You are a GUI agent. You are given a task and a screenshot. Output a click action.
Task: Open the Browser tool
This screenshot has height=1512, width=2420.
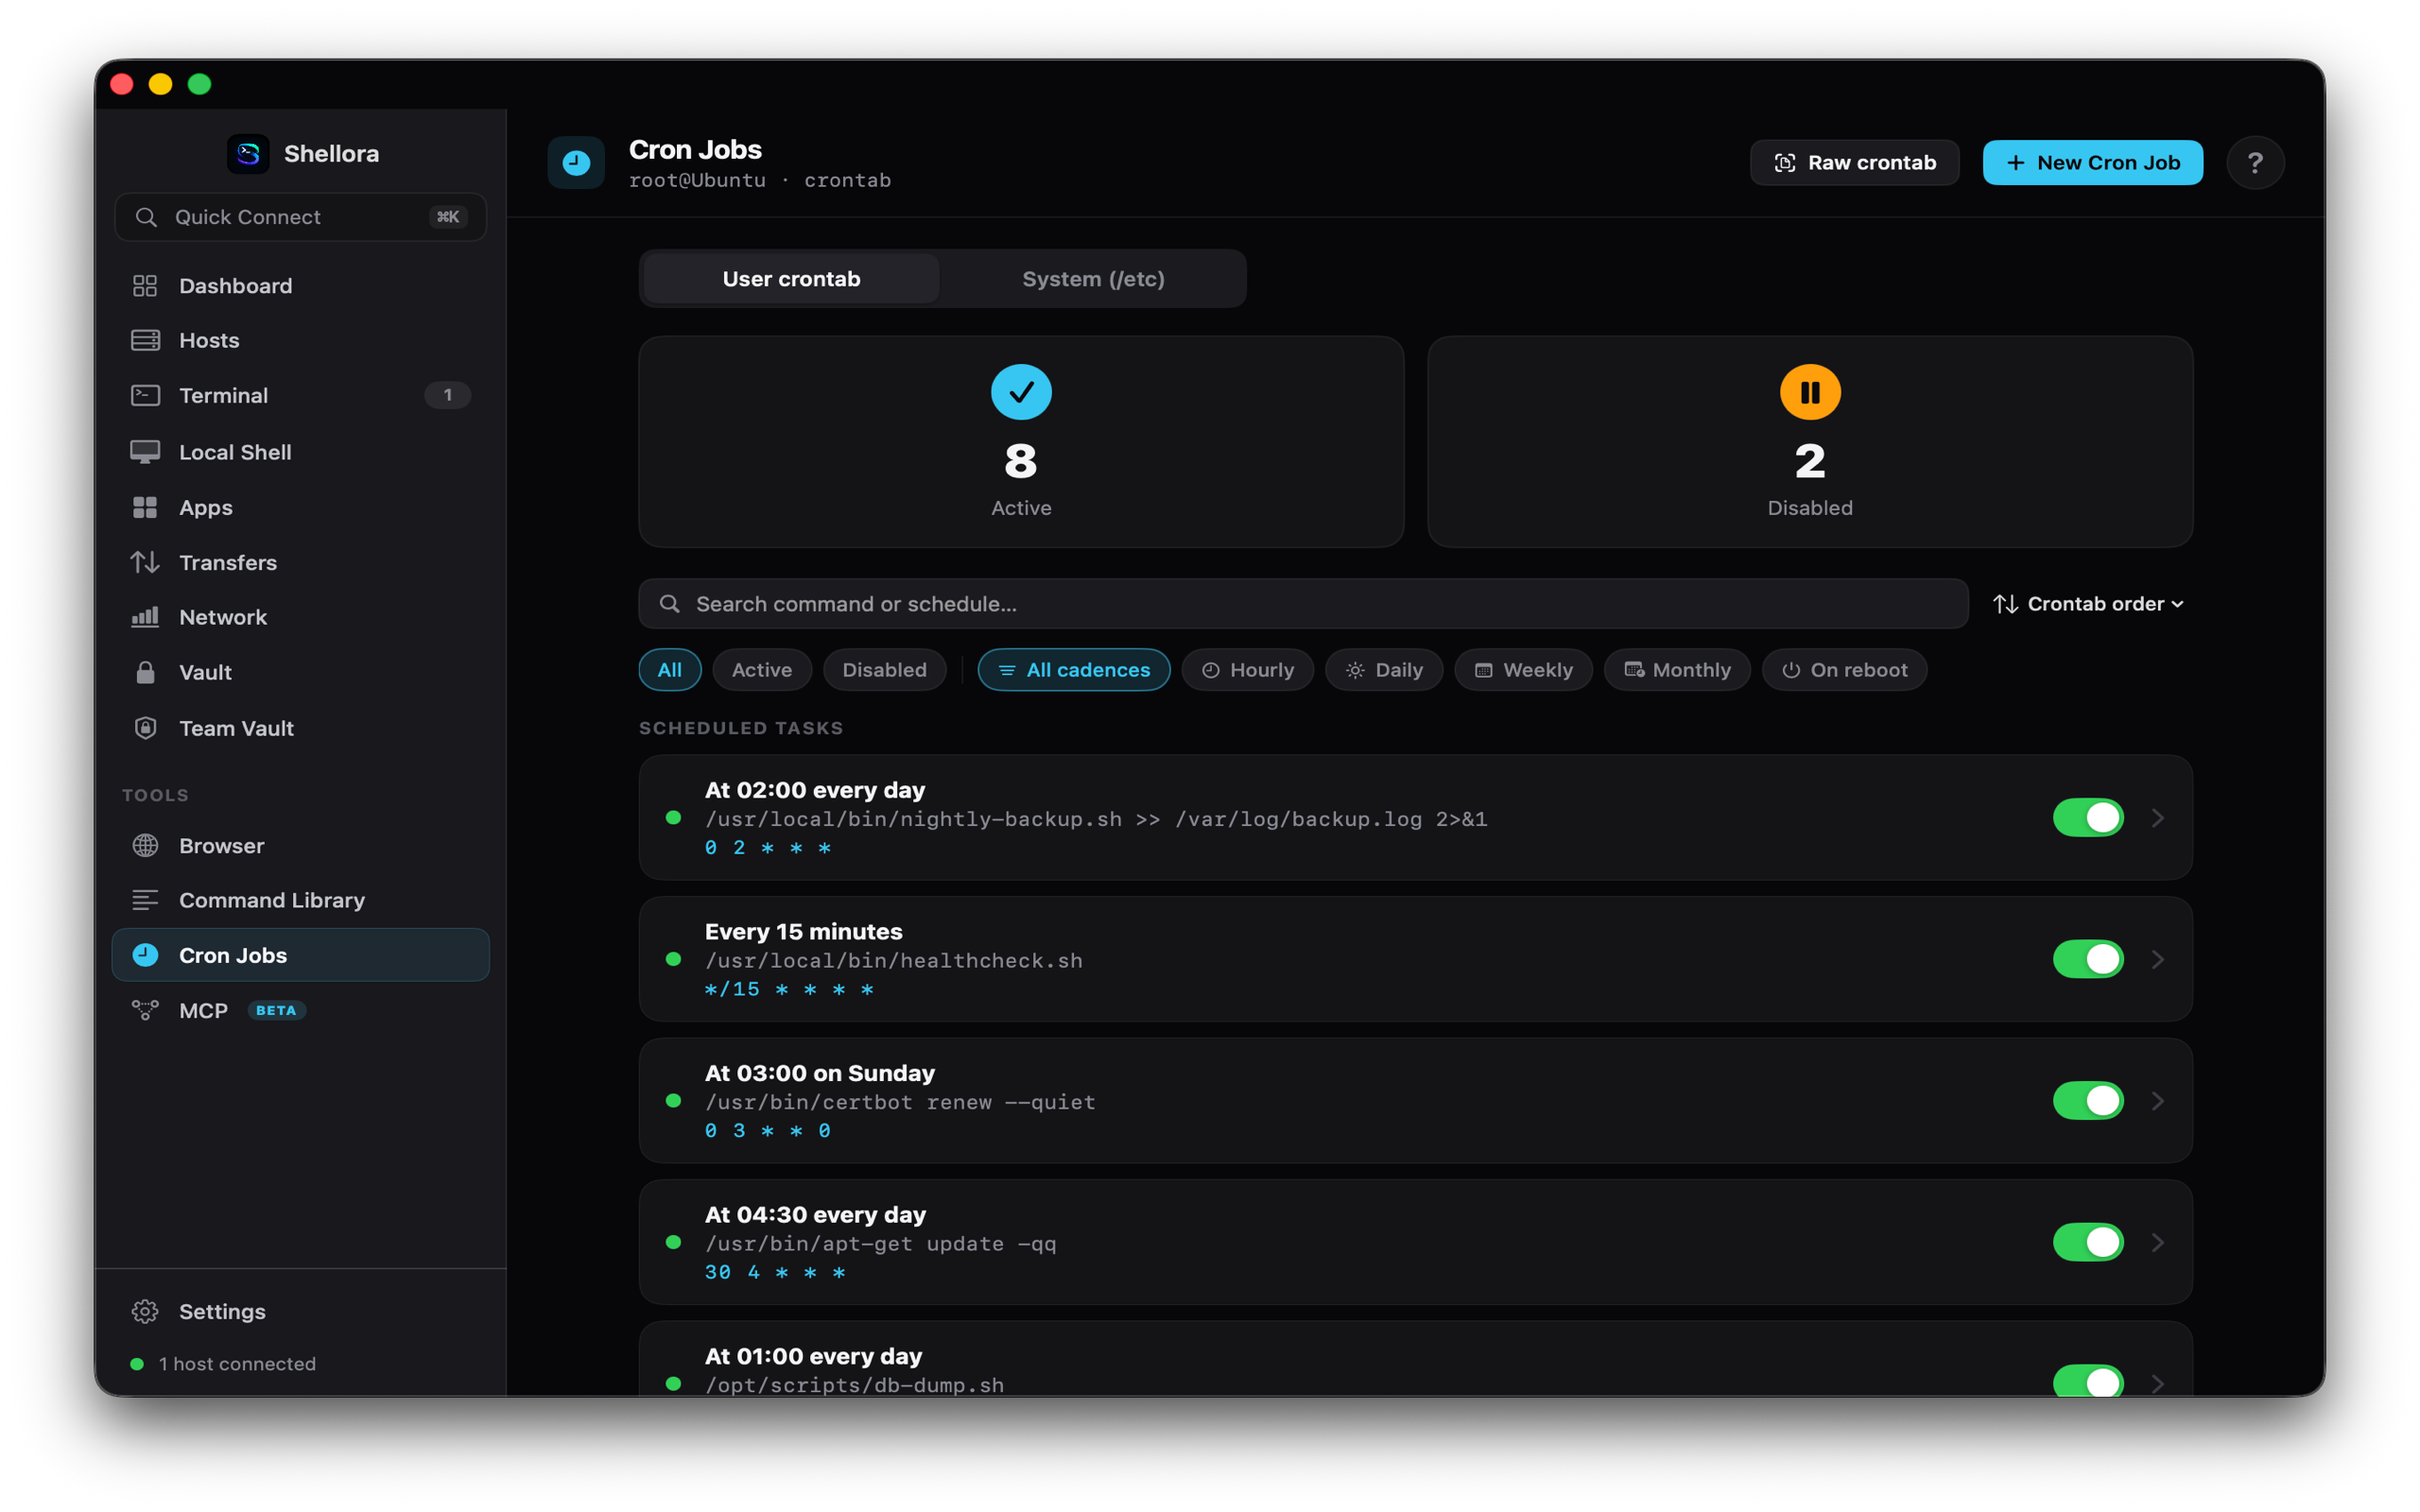tap(300, 846)
